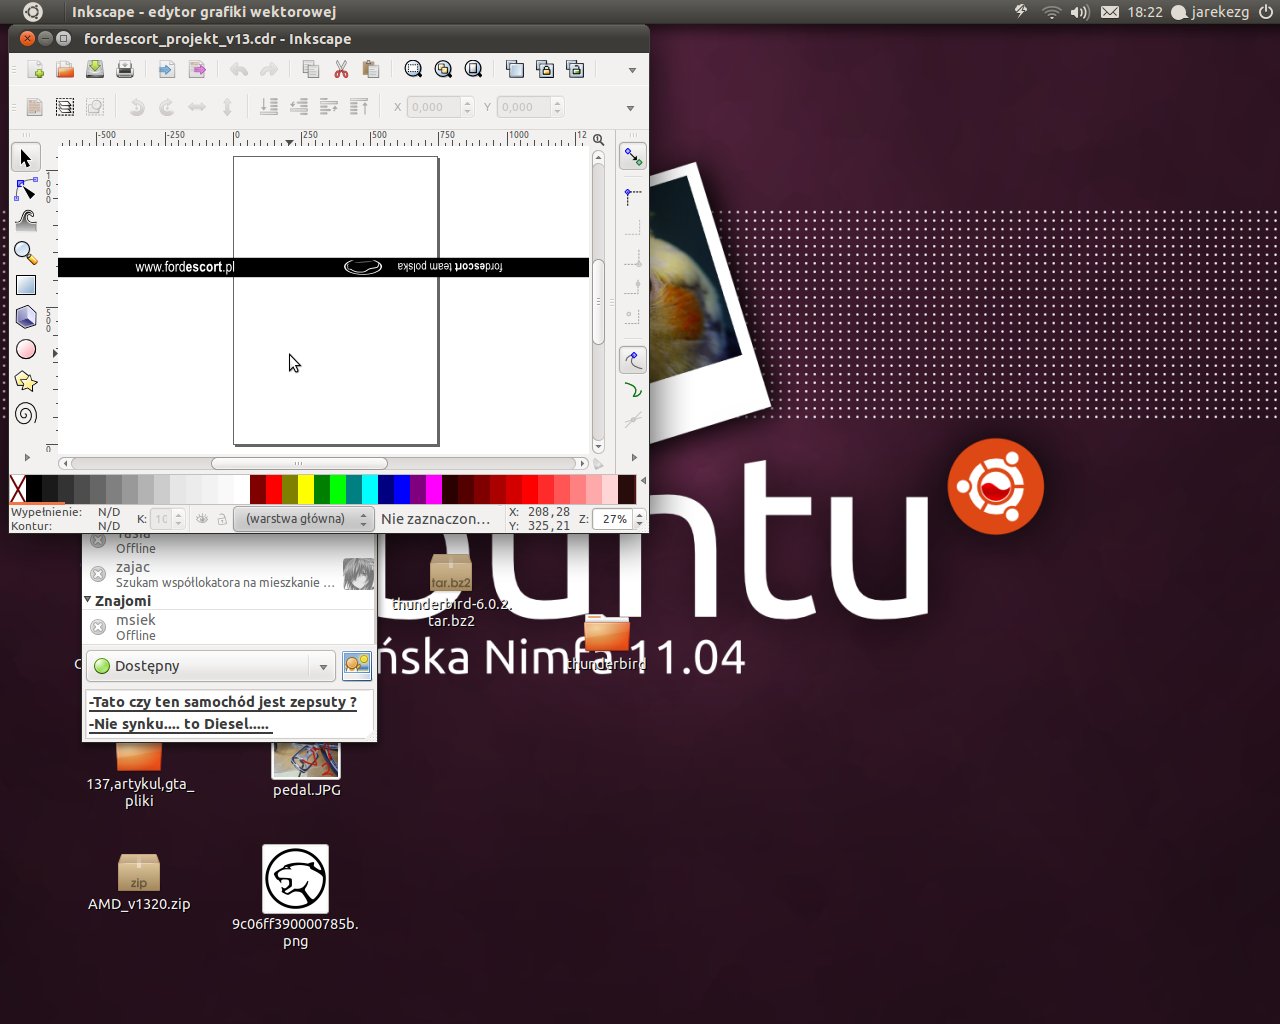The height and width of the screenshot is (1024, 1280).
Task: Click the zoom percentage field
Action: pyautogui.click(x=613, y=519)
